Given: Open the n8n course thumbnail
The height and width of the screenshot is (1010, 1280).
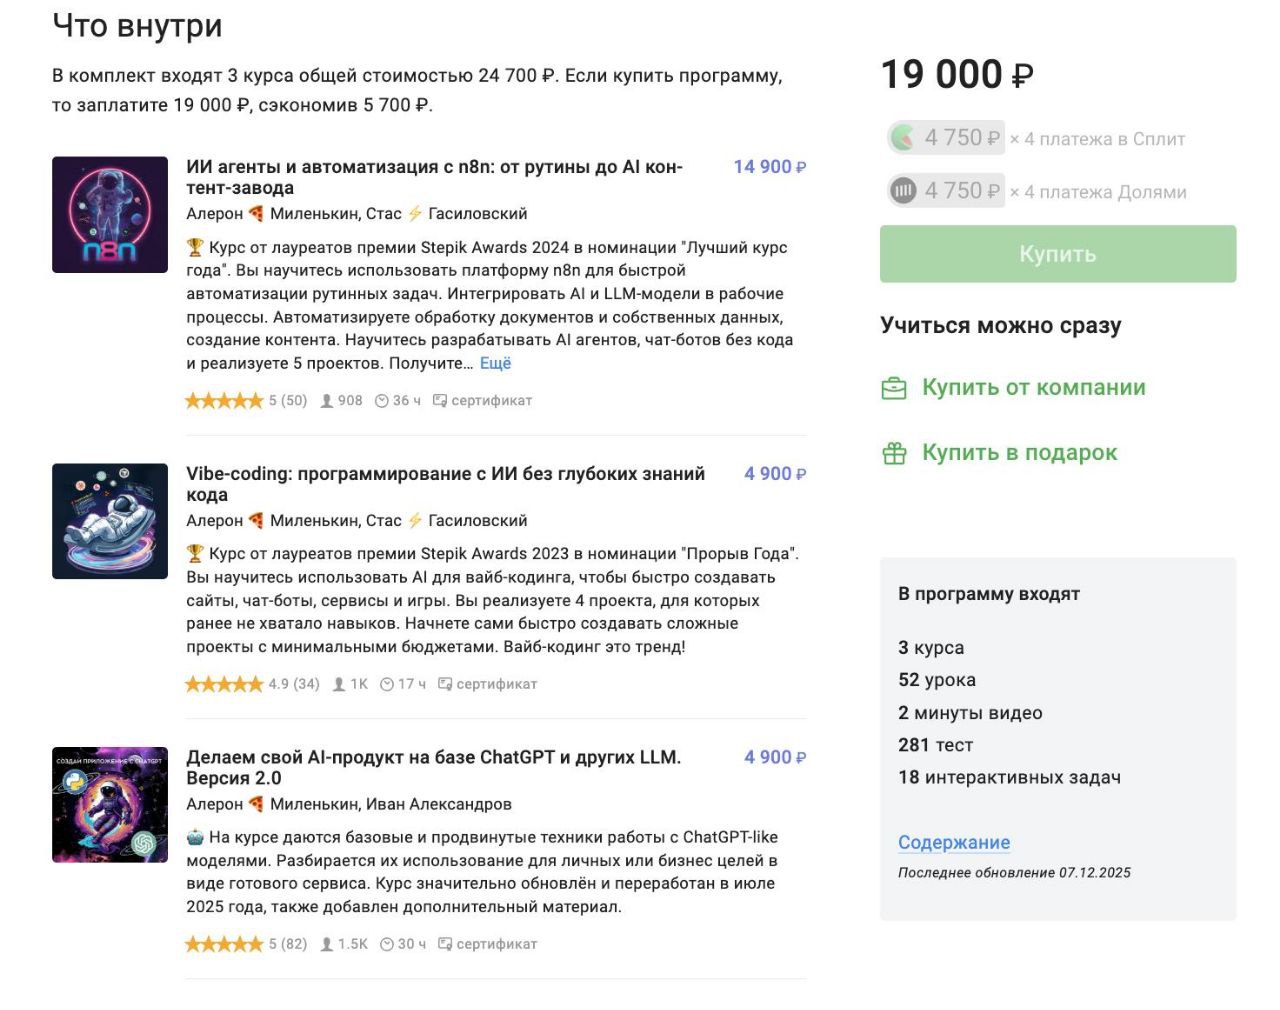Looking at the screenshot, I should click(x=110, y=215).
